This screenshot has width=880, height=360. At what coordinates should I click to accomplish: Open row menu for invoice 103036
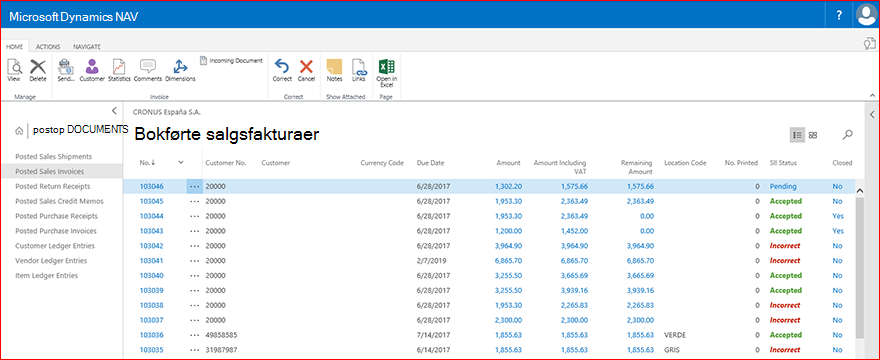tap(195, 335)
